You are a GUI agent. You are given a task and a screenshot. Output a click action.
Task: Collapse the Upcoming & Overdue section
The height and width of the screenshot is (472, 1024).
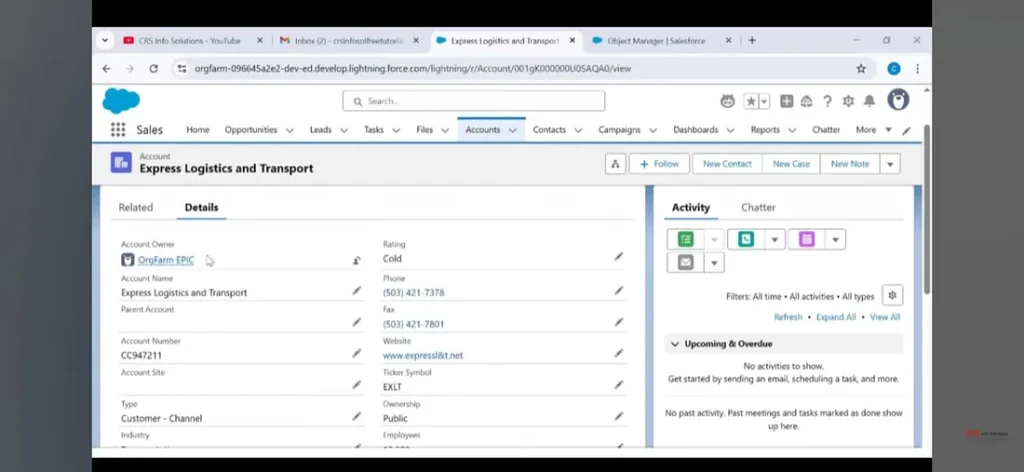click(675, 344)
